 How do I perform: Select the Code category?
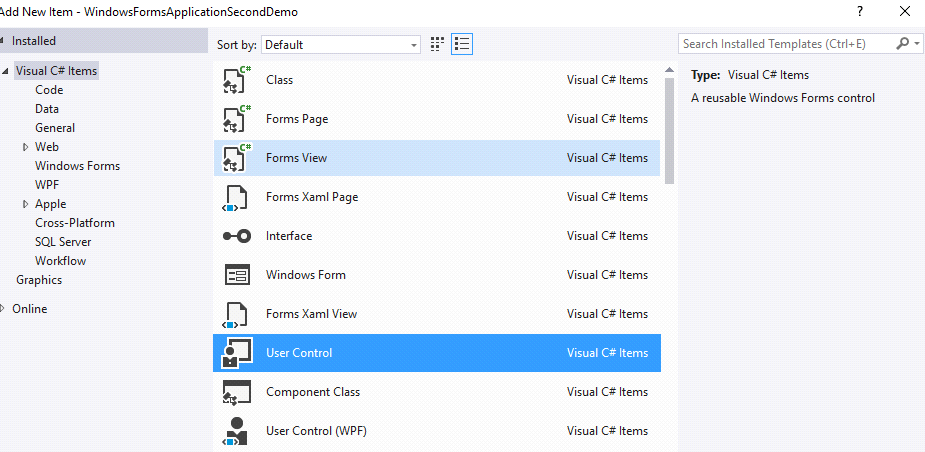[x=49, y=90]
